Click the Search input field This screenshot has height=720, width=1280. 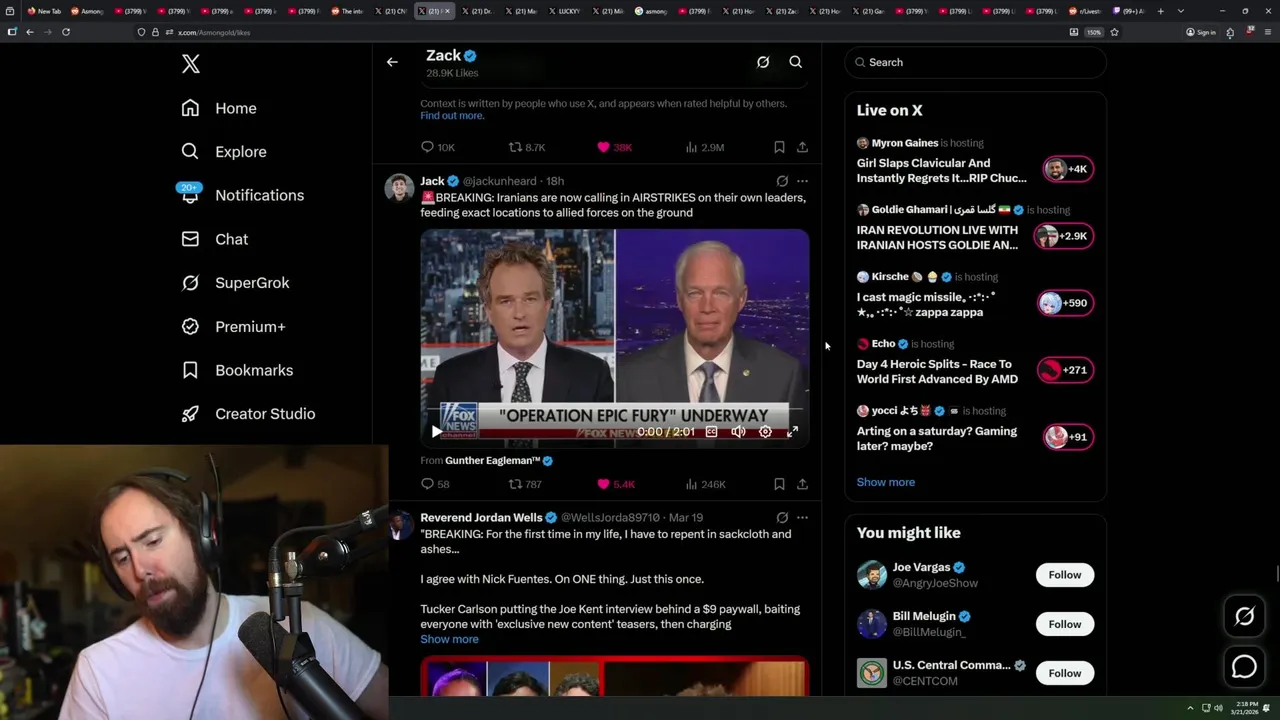[976, 62]
